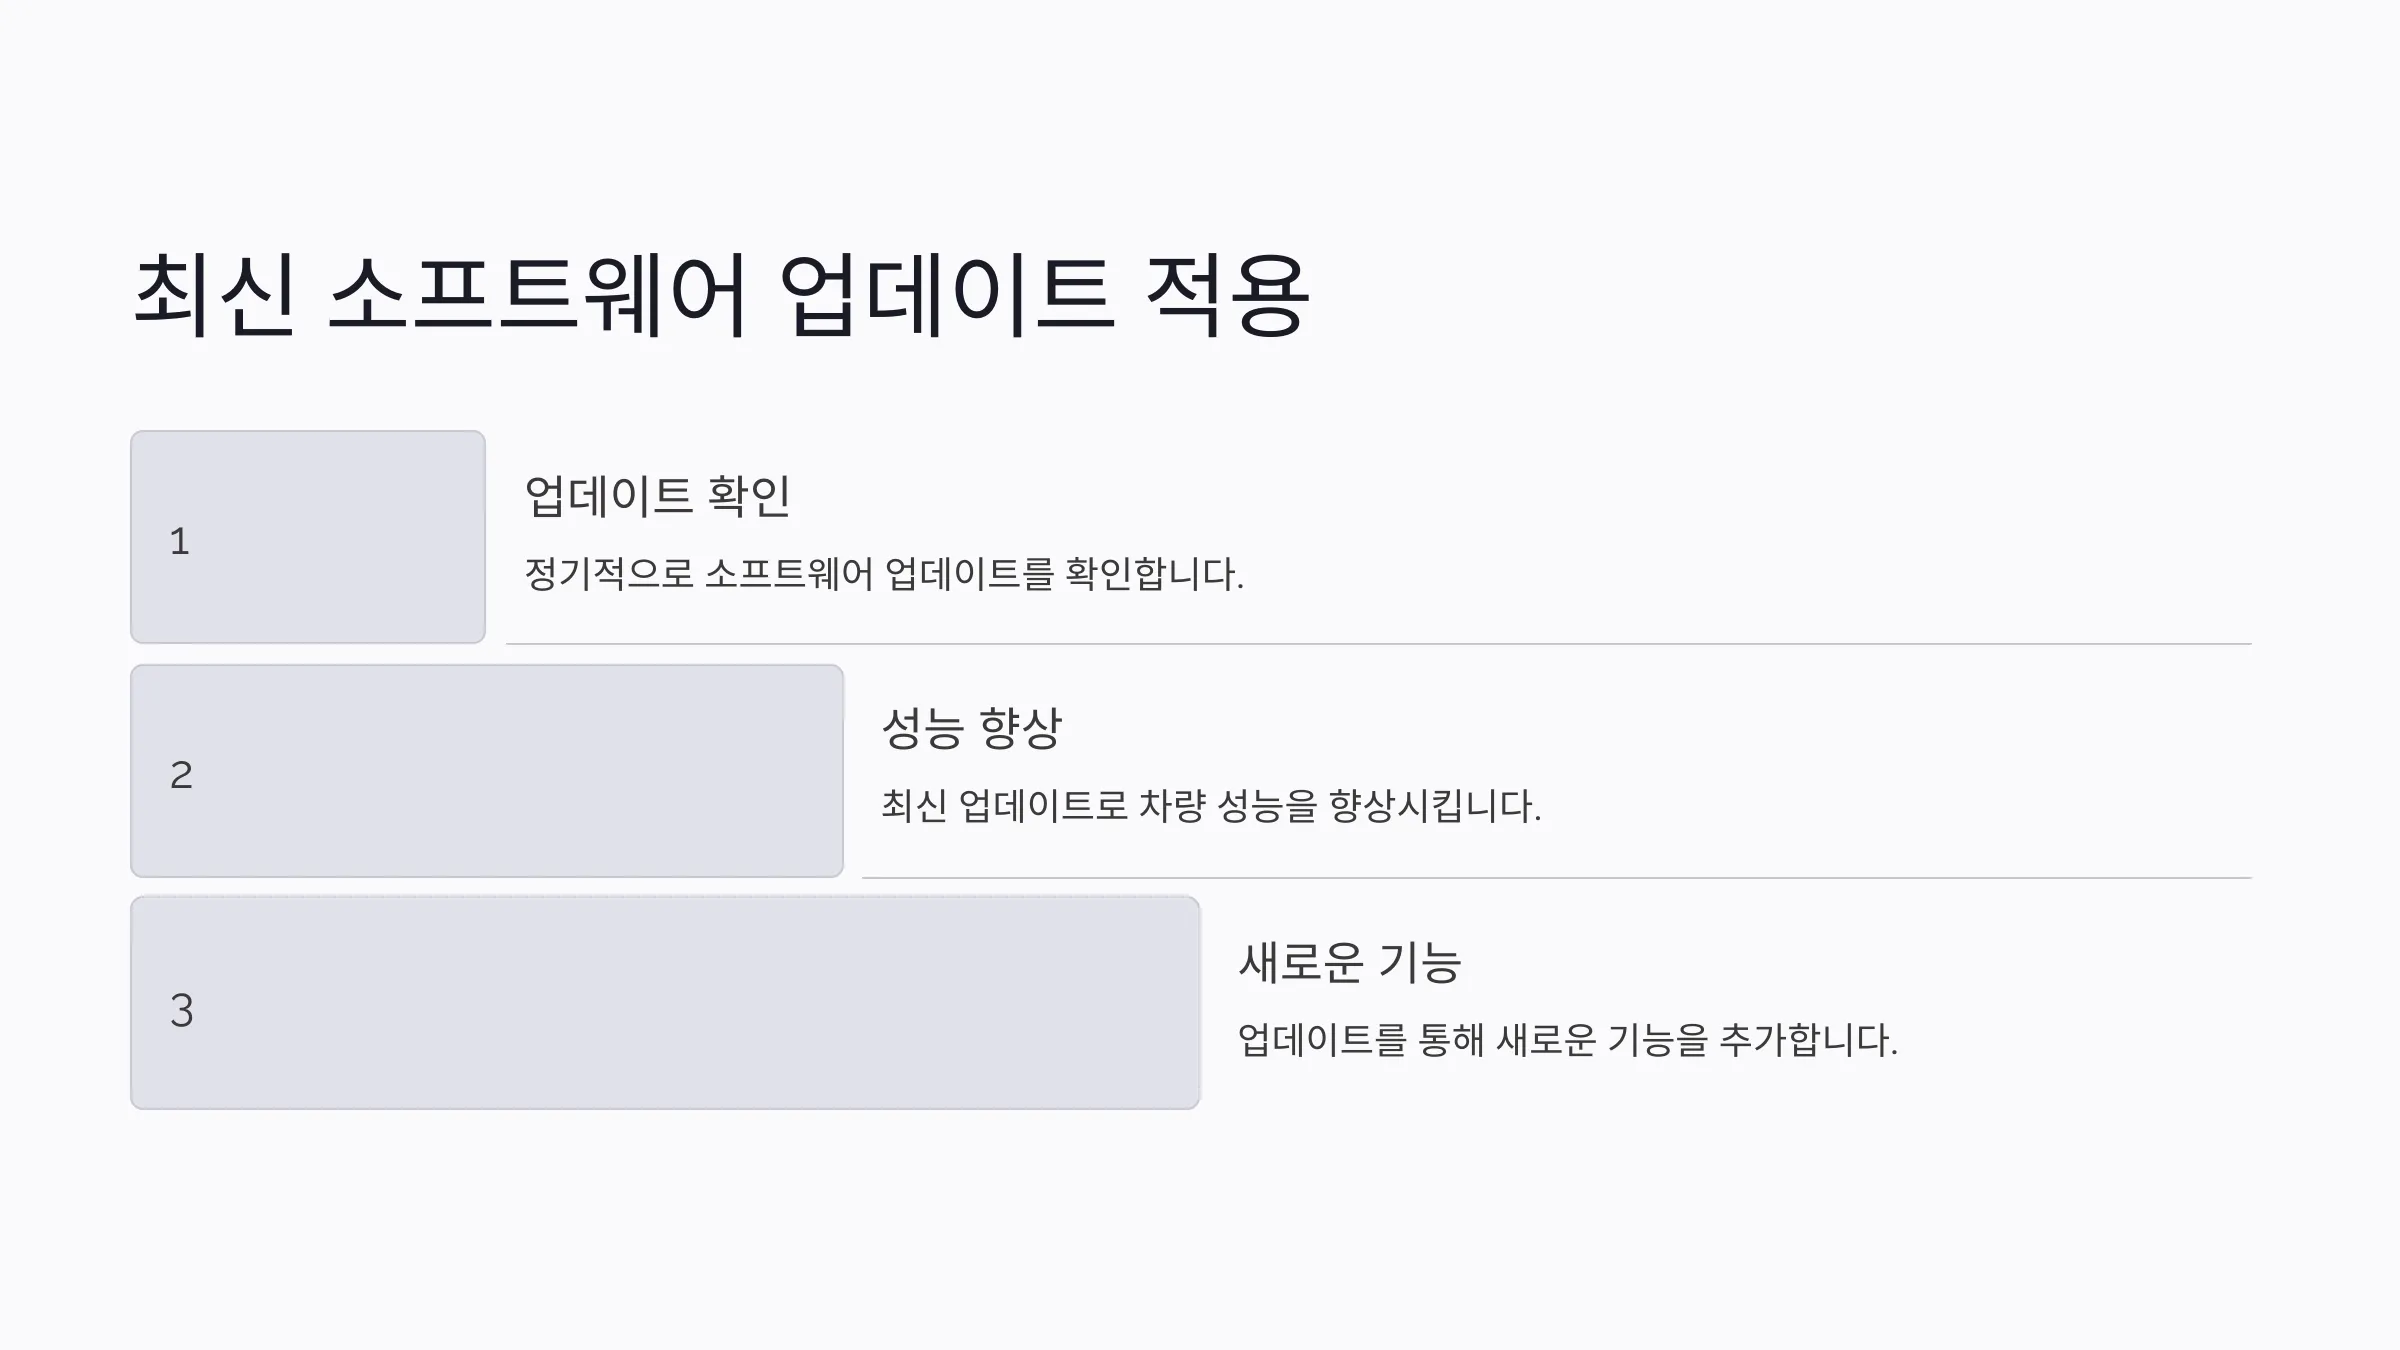Click the word 적용 in the title
This screenshot has width=2400, height=1350.
(1227, 294)
